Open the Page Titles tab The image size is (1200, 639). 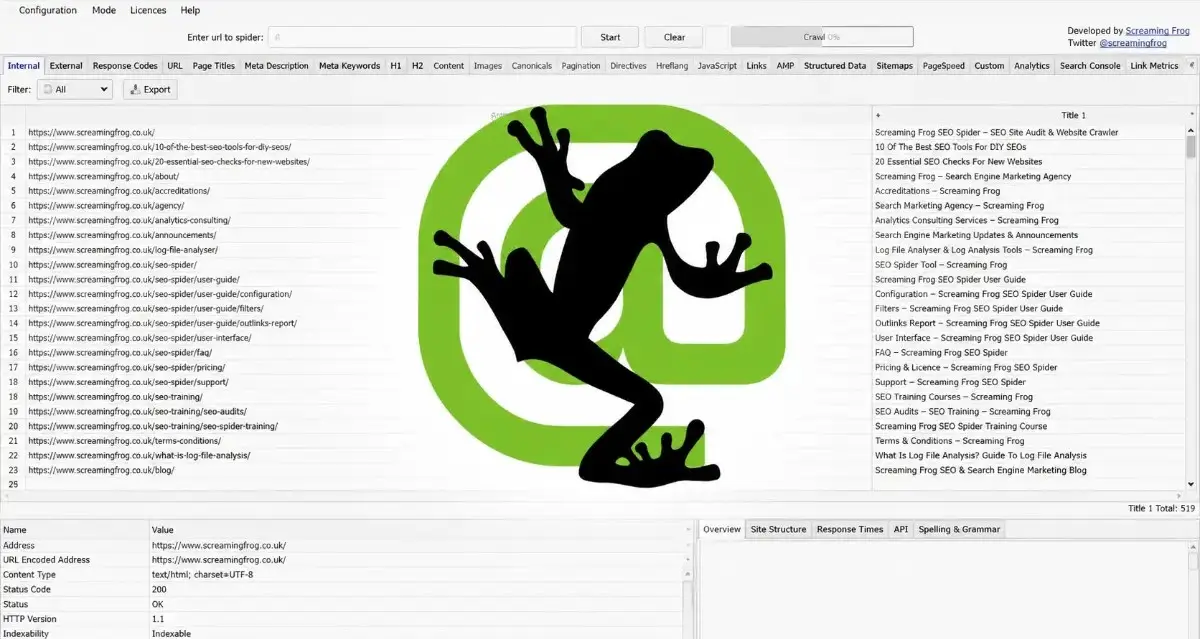(x=214, y=66)
